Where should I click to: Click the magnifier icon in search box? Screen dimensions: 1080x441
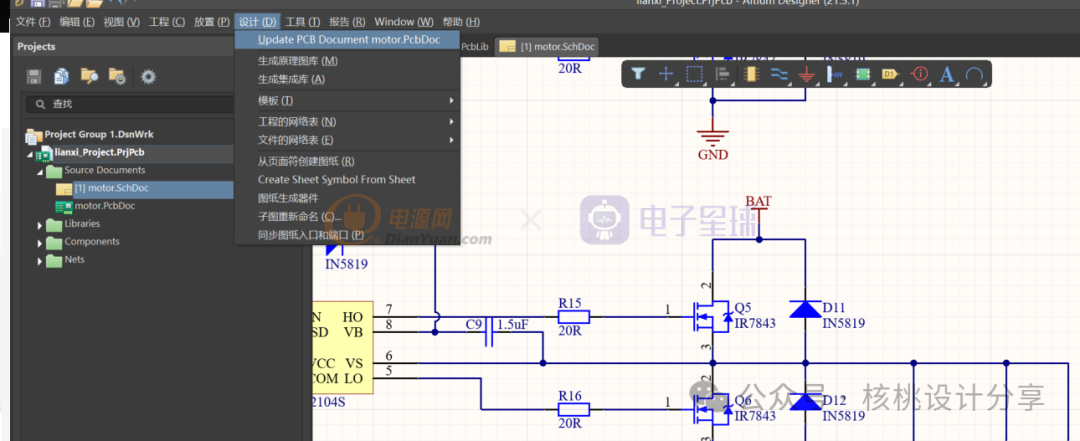click(40, 104)
